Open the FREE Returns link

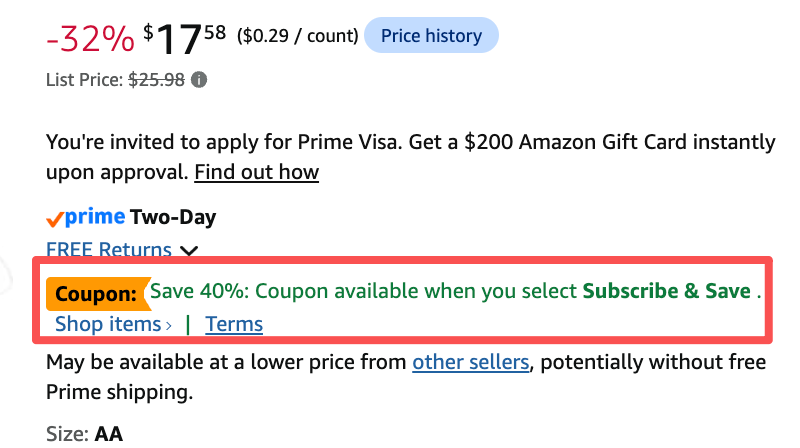[109, 249]
